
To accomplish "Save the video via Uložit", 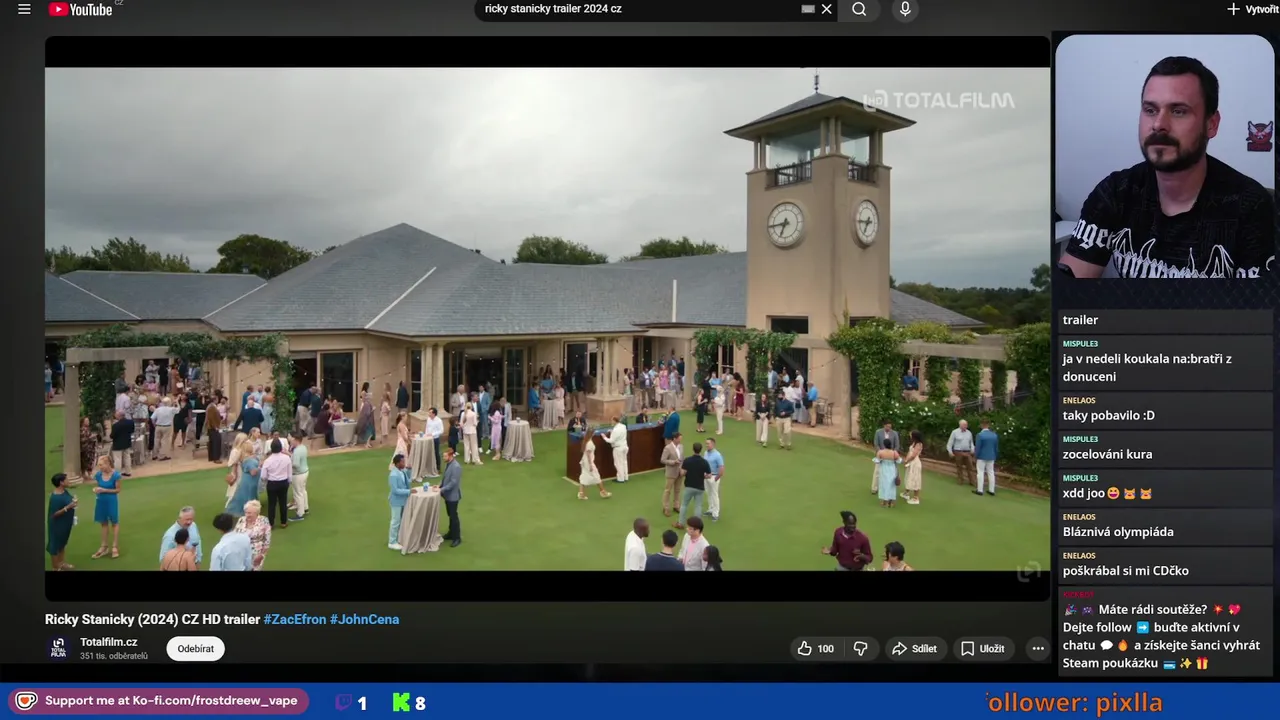I will click(982, 649).
